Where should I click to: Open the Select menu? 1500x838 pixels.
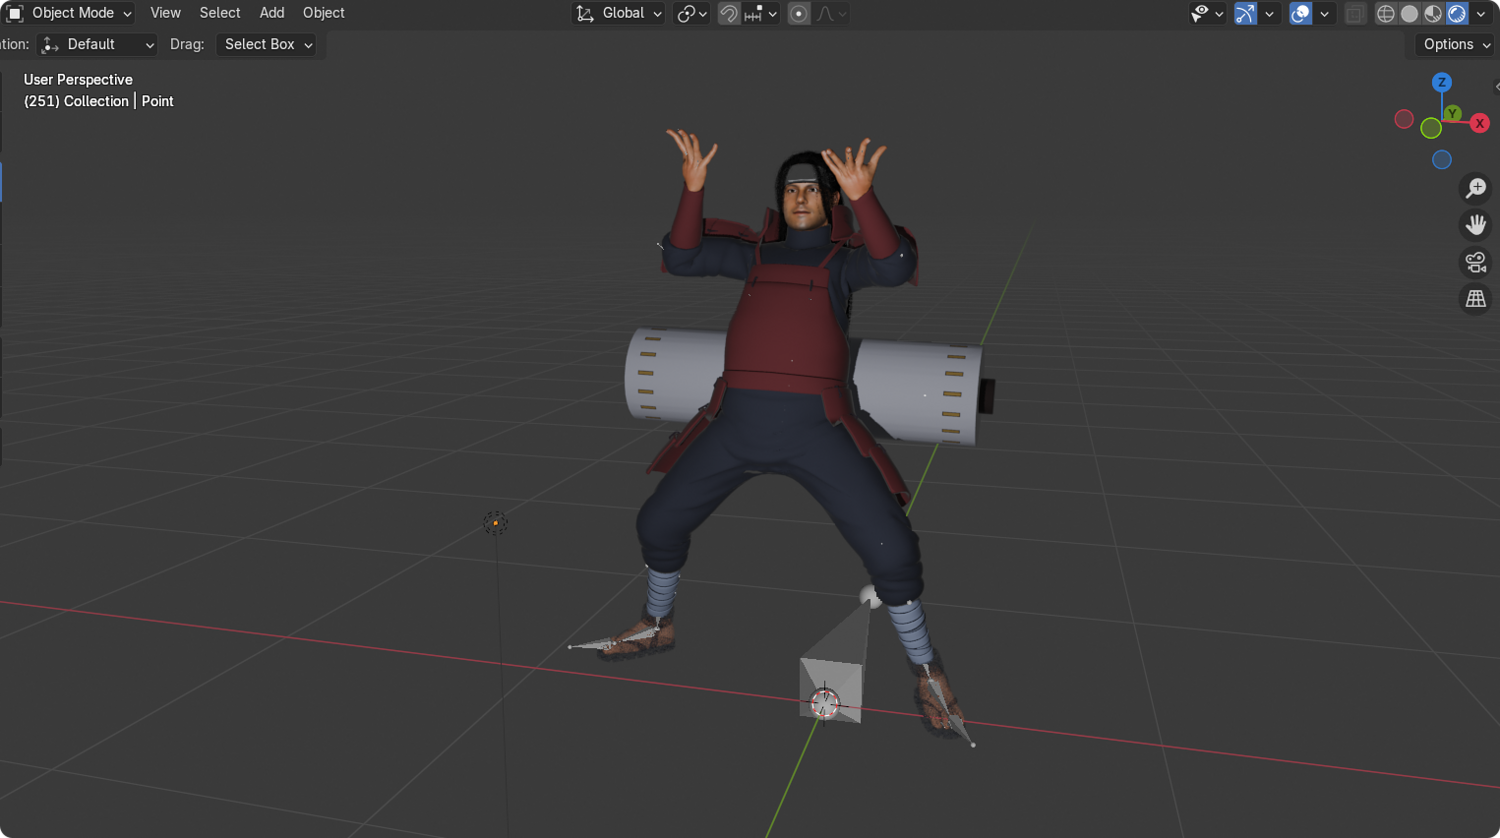[220, 13]
